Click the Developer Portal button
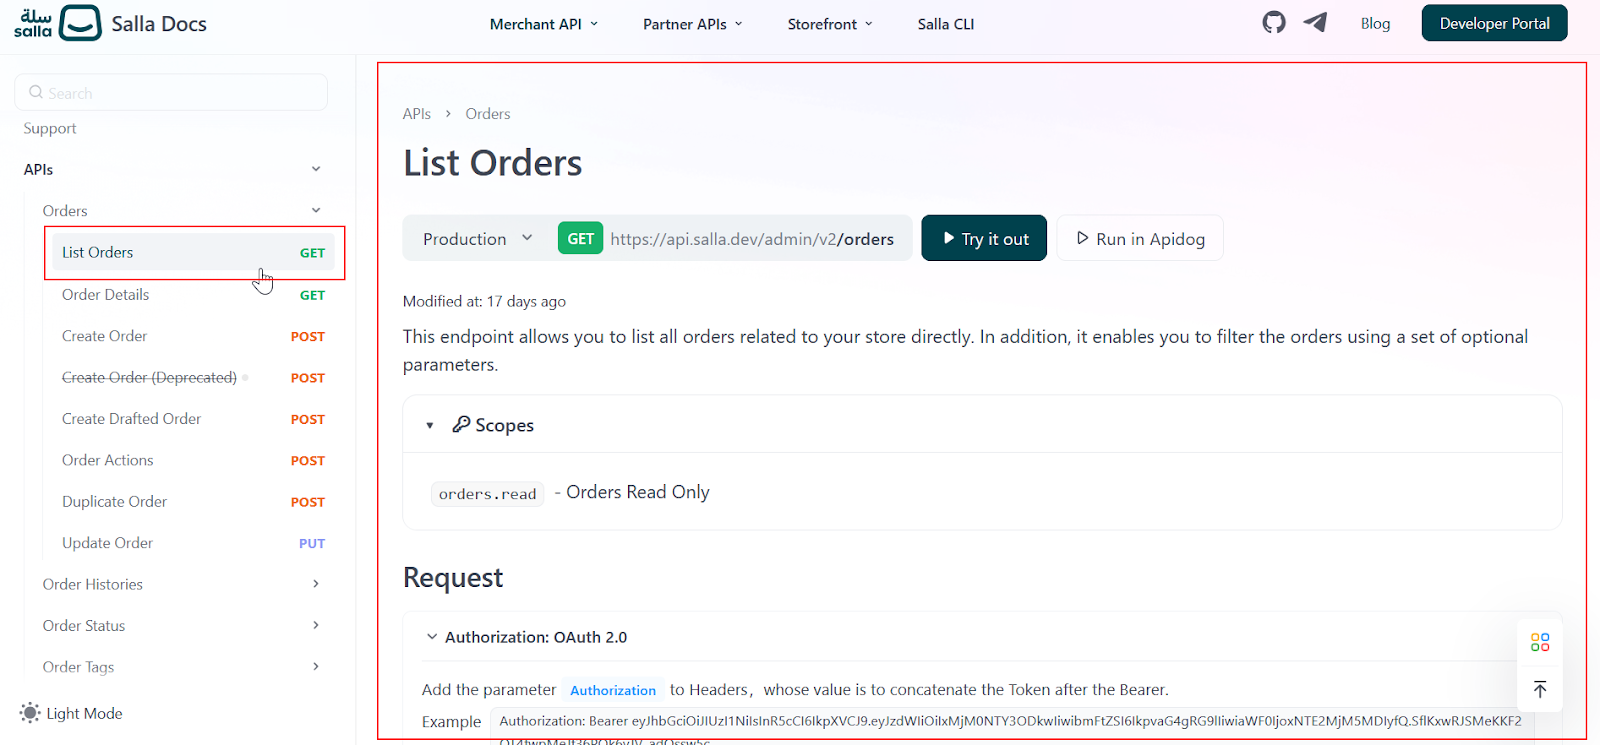This screenshot has width=1600, height=745. tap(1494, 23)
